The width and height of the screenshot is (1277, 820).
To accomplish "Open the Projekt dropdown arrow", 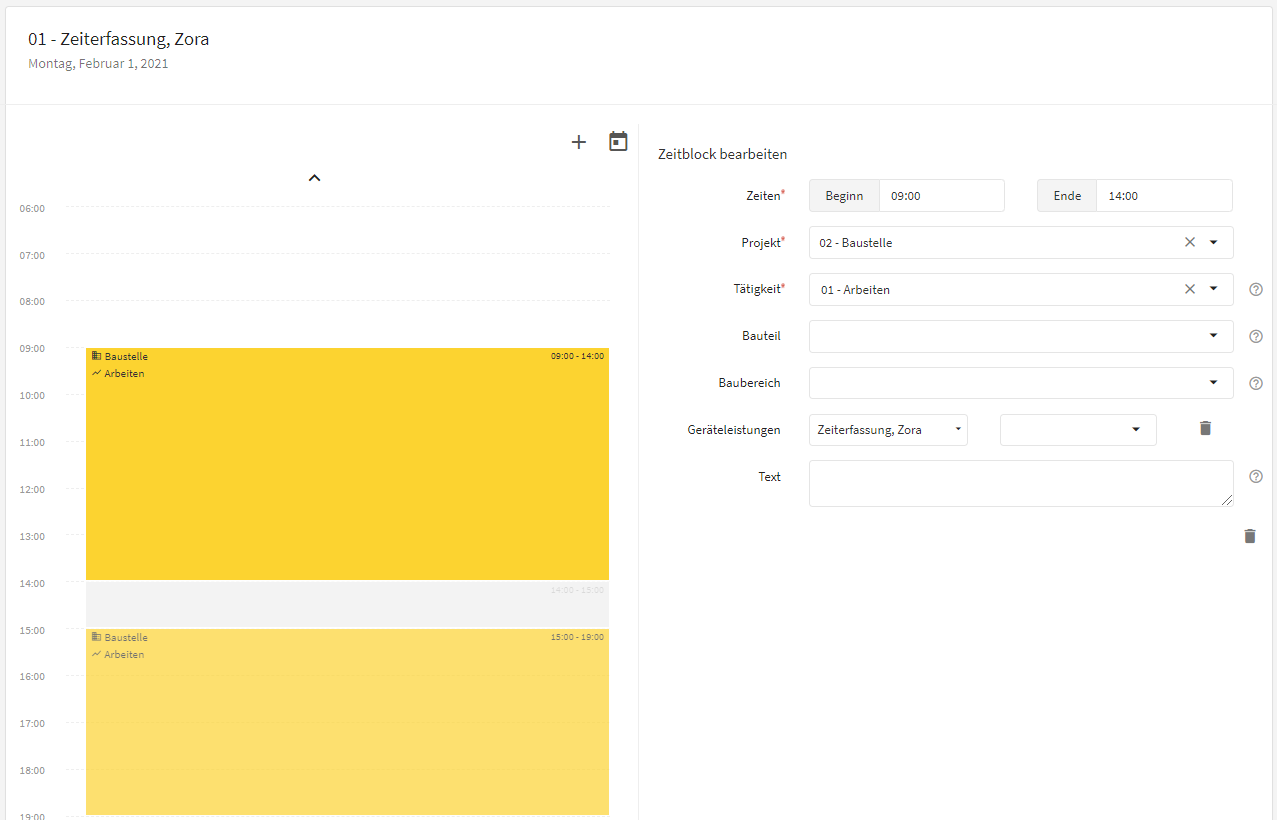I will [x=1214, y=242].
